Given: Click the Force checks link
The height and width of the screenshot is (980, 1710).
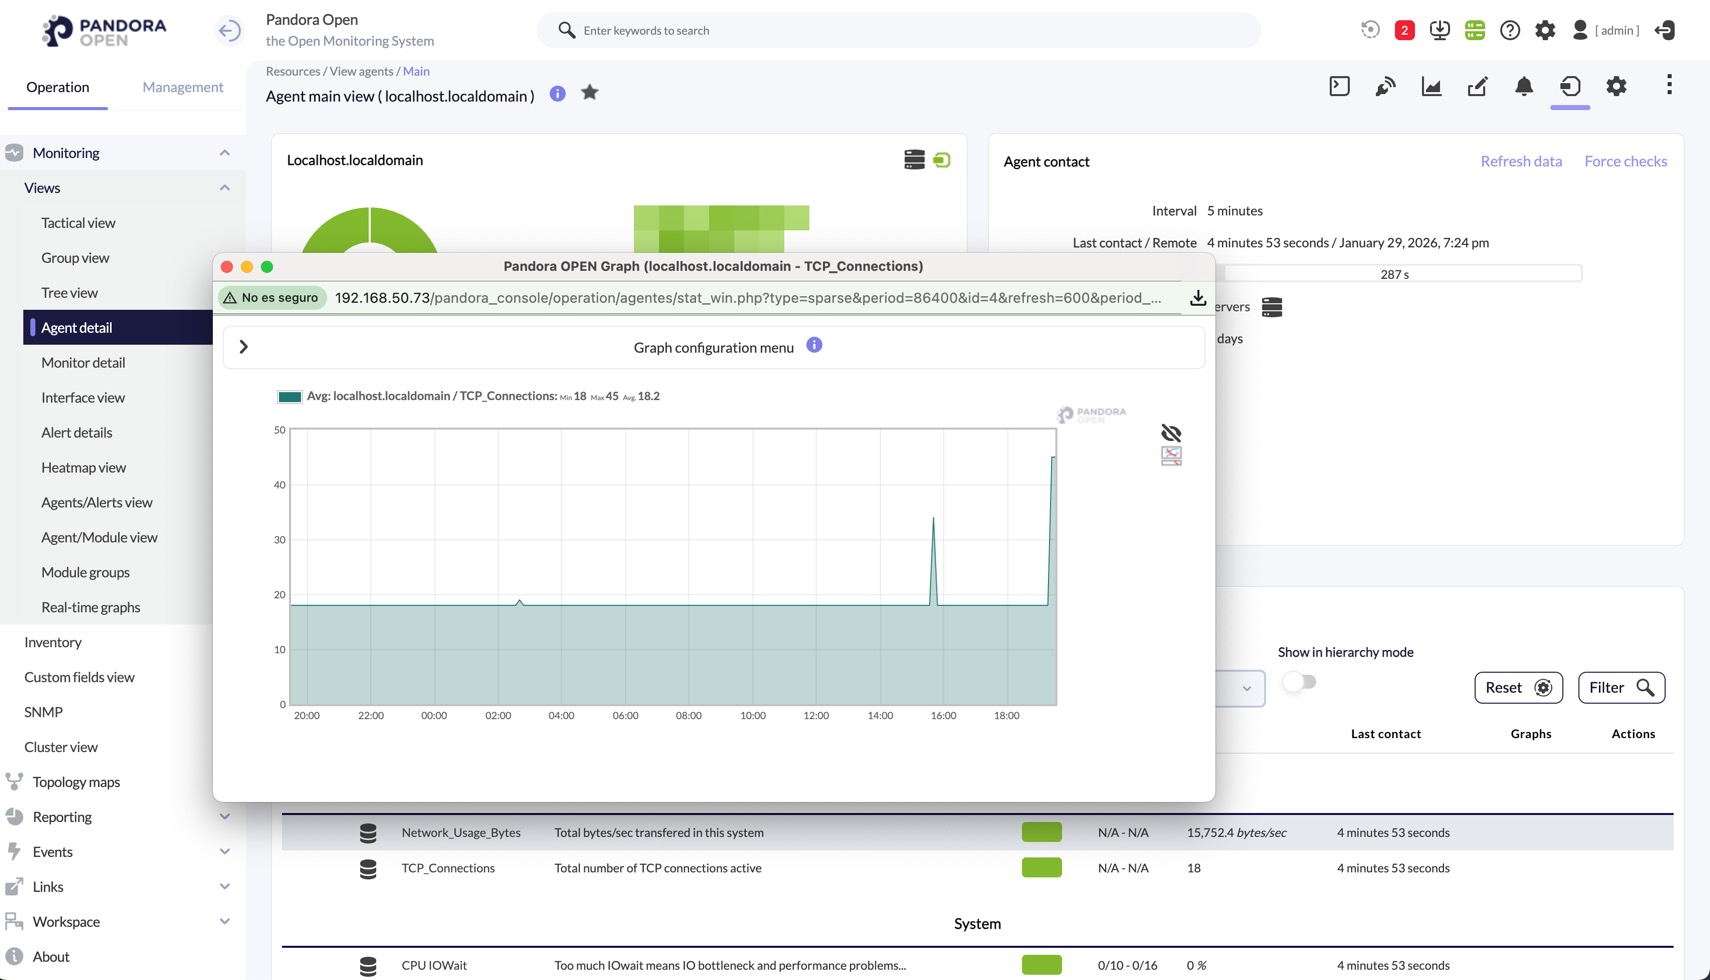Looking at the screenshot, I should tap(1625, 161).
